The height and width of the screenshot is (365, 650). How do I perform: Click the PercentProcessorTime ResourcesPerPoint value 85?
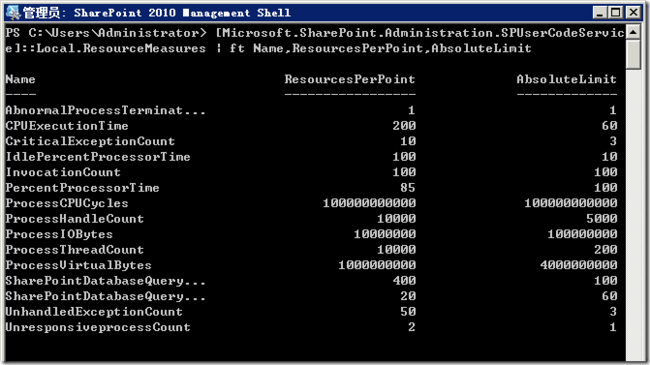click(x=408, y=188)
